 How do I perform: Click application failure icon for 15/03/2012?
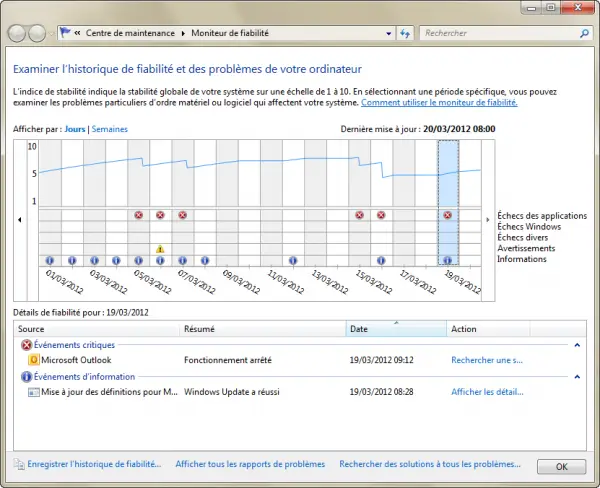tap(359, 215)
